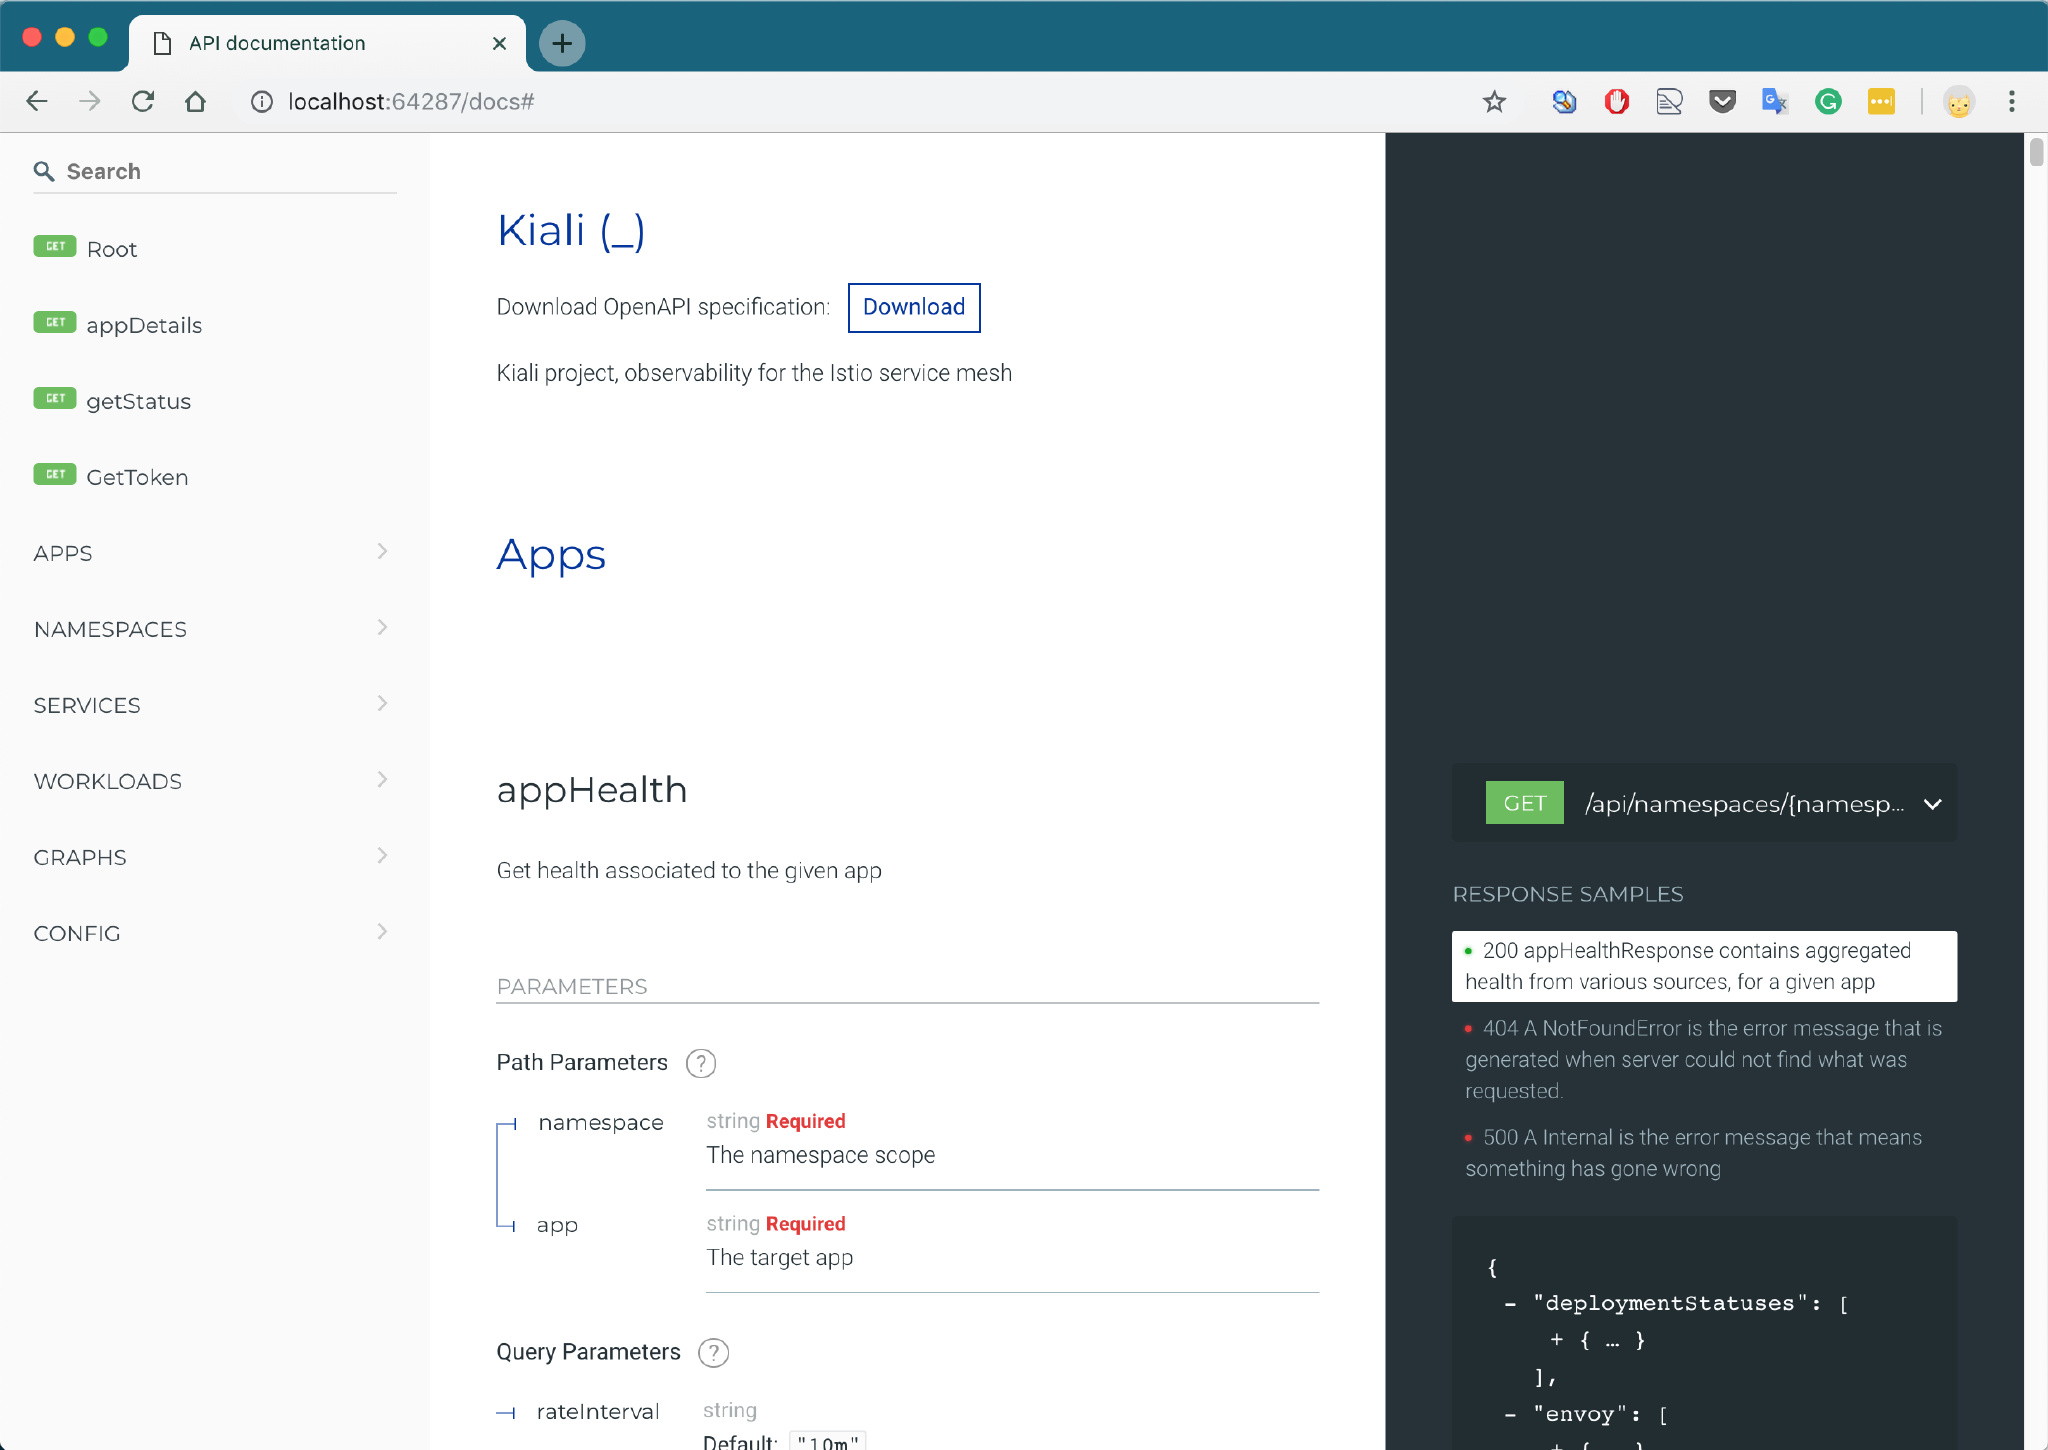Select the 404 NotFoundError response sample
2048x1450 pixels.
[x=1704, y=1059]
